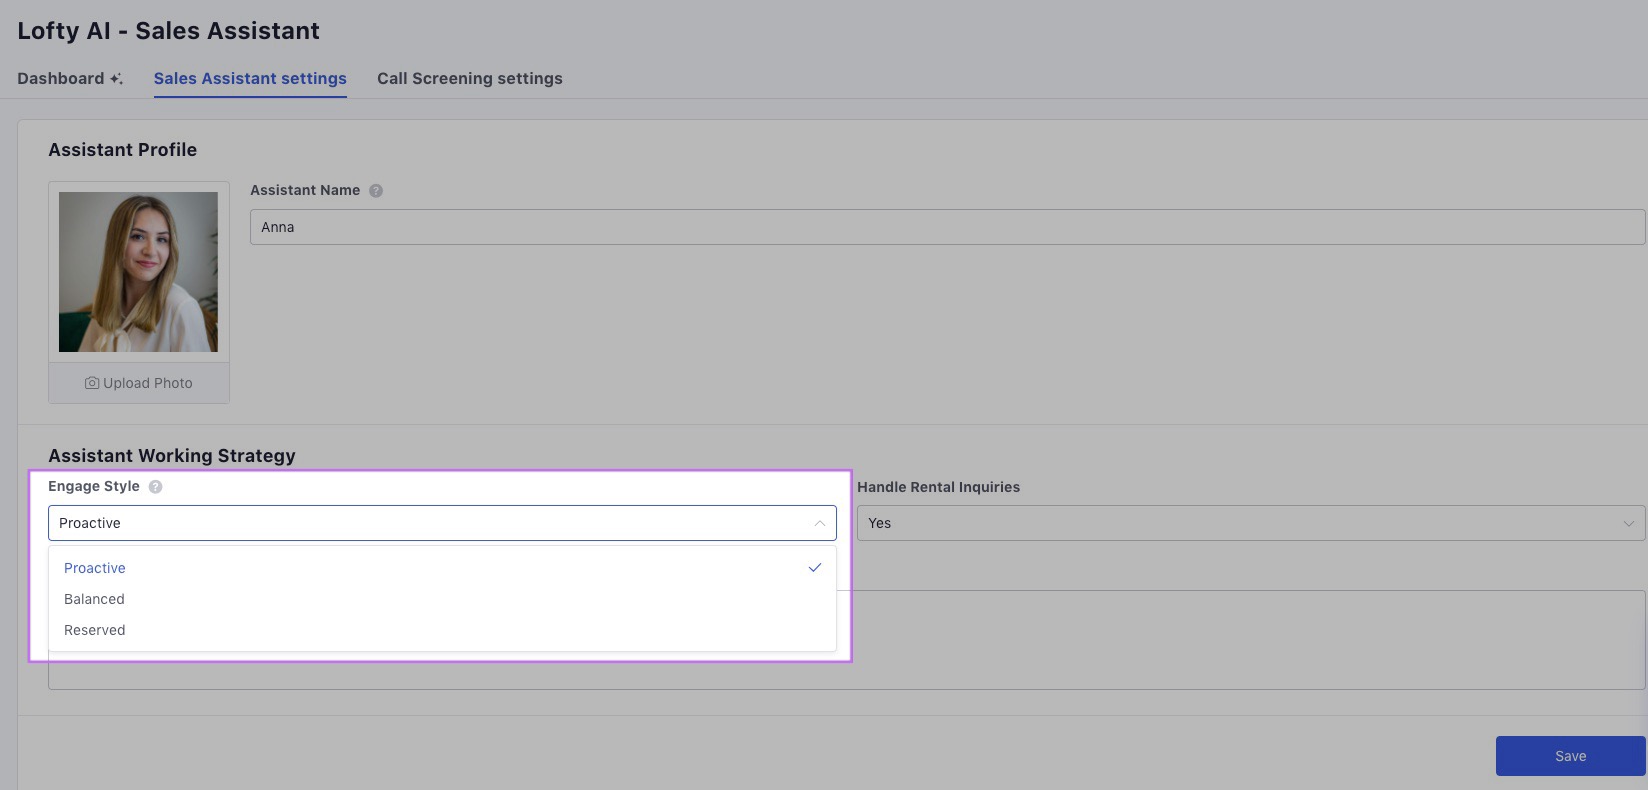This screenshot has height=790, width=1648.
Task: Click the Upload Photo button
Action: point(139,383)
